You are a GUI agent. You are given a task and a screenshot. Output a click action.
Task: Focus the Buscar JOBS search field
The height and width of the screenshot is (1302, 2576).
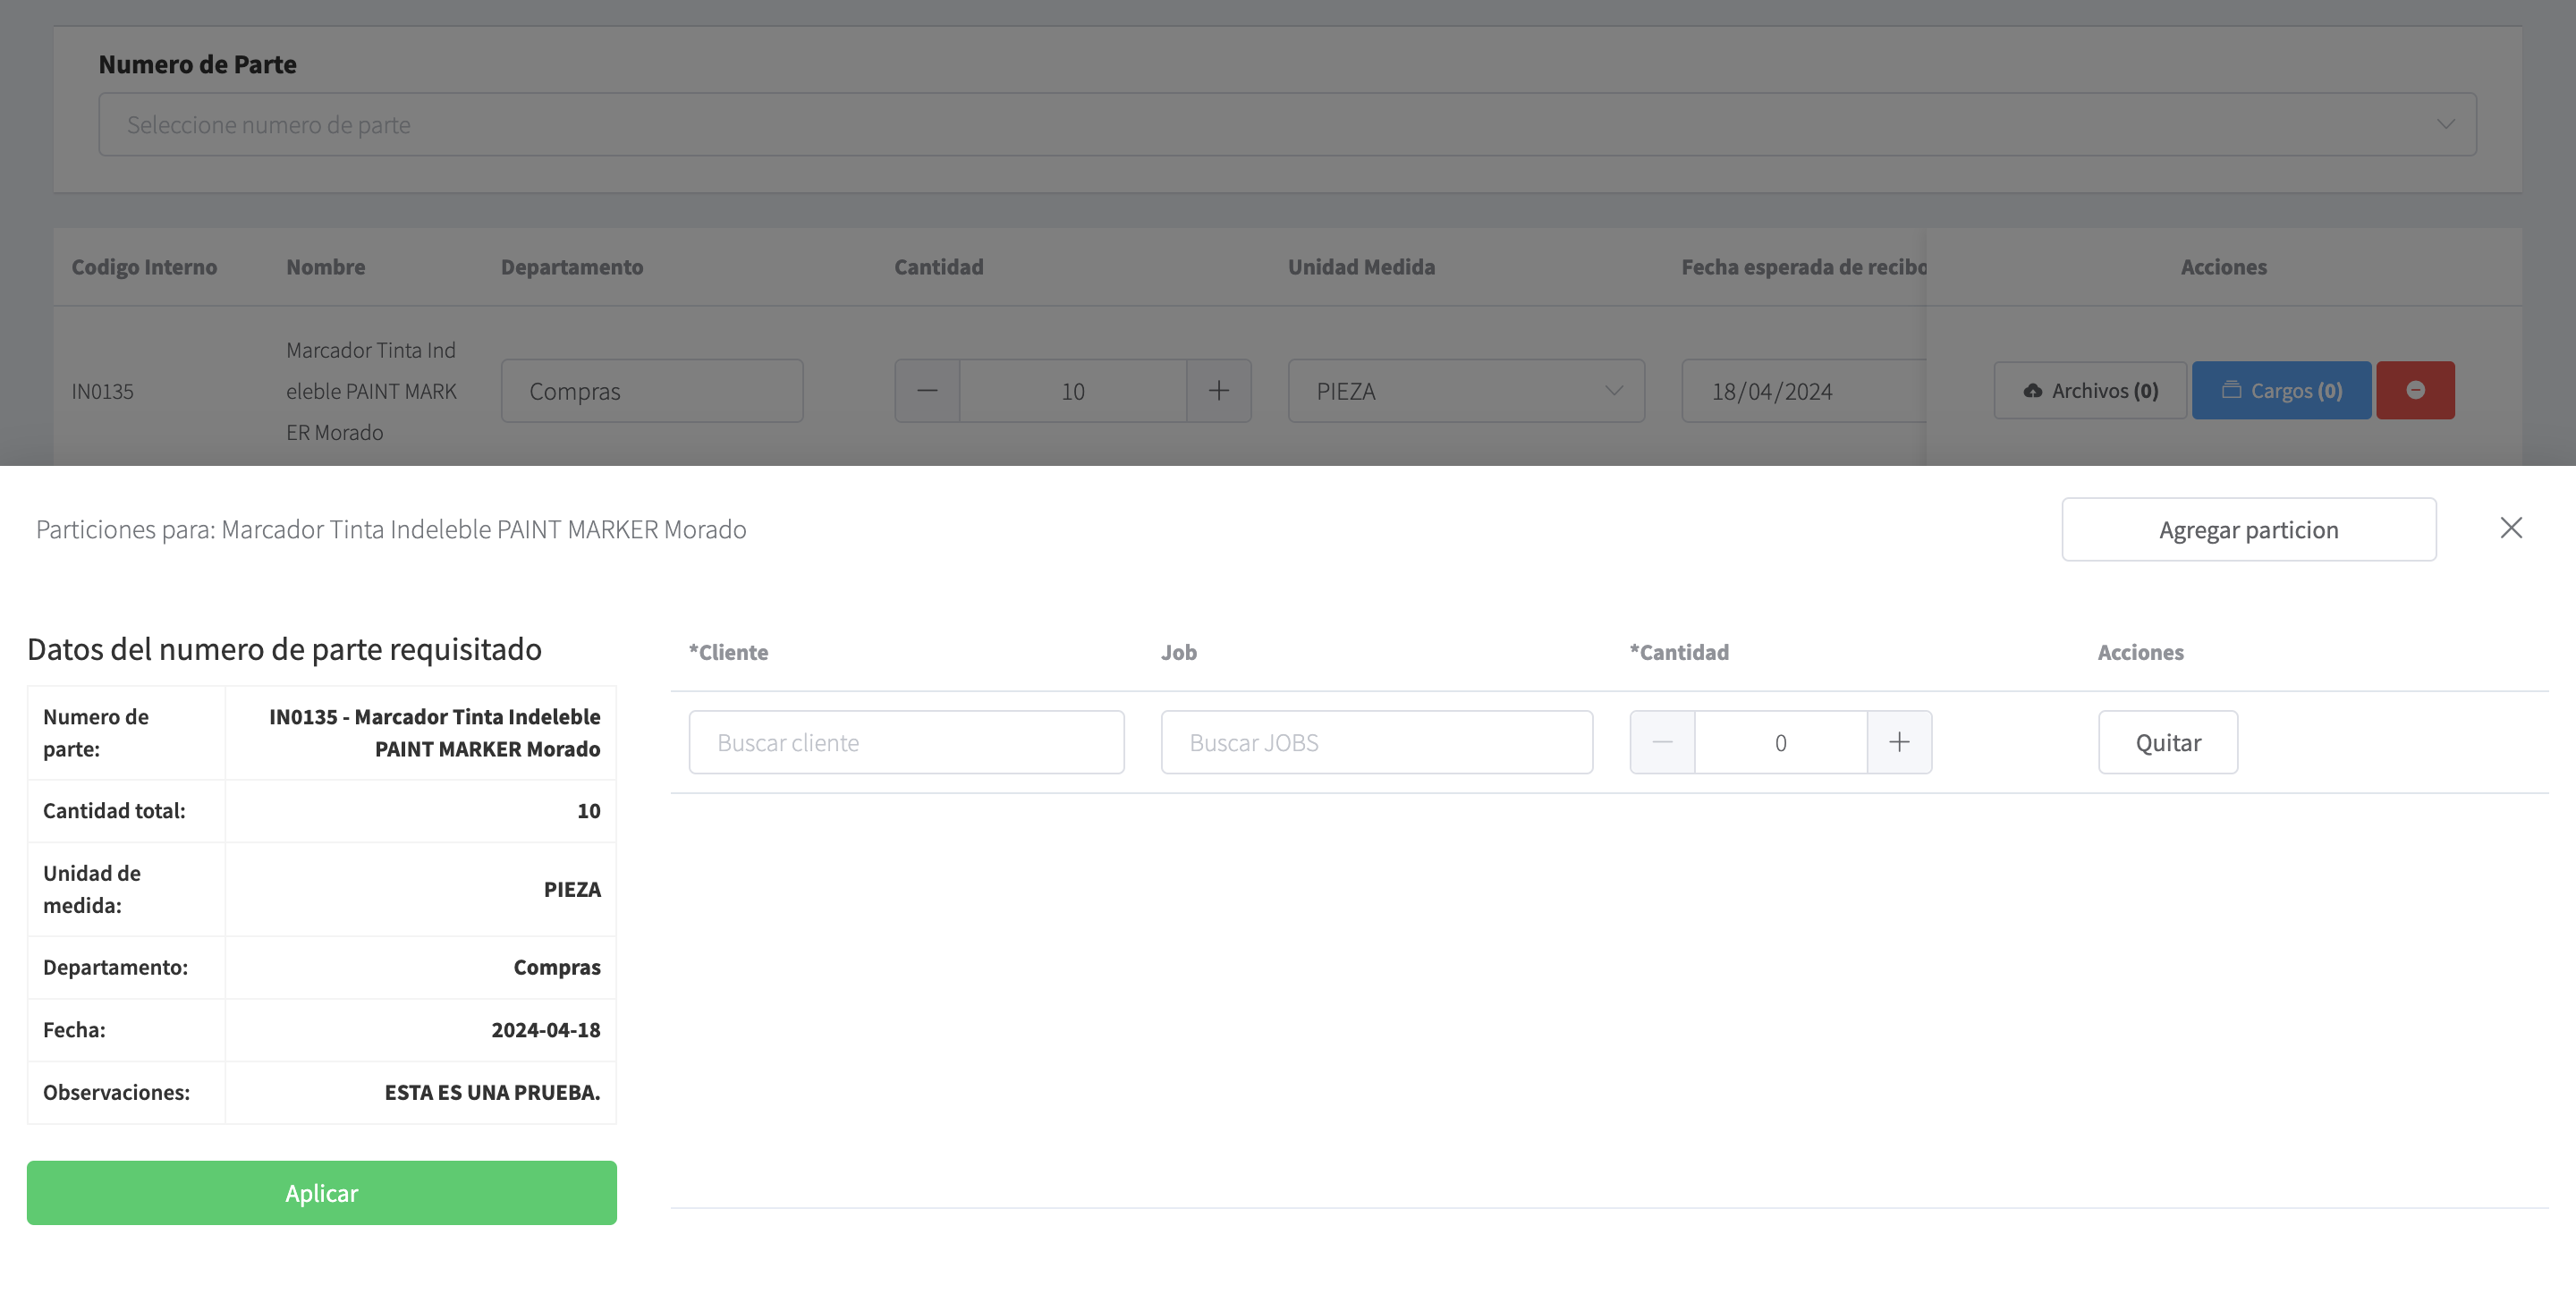pyautogui.click(x=1375, y=742)
